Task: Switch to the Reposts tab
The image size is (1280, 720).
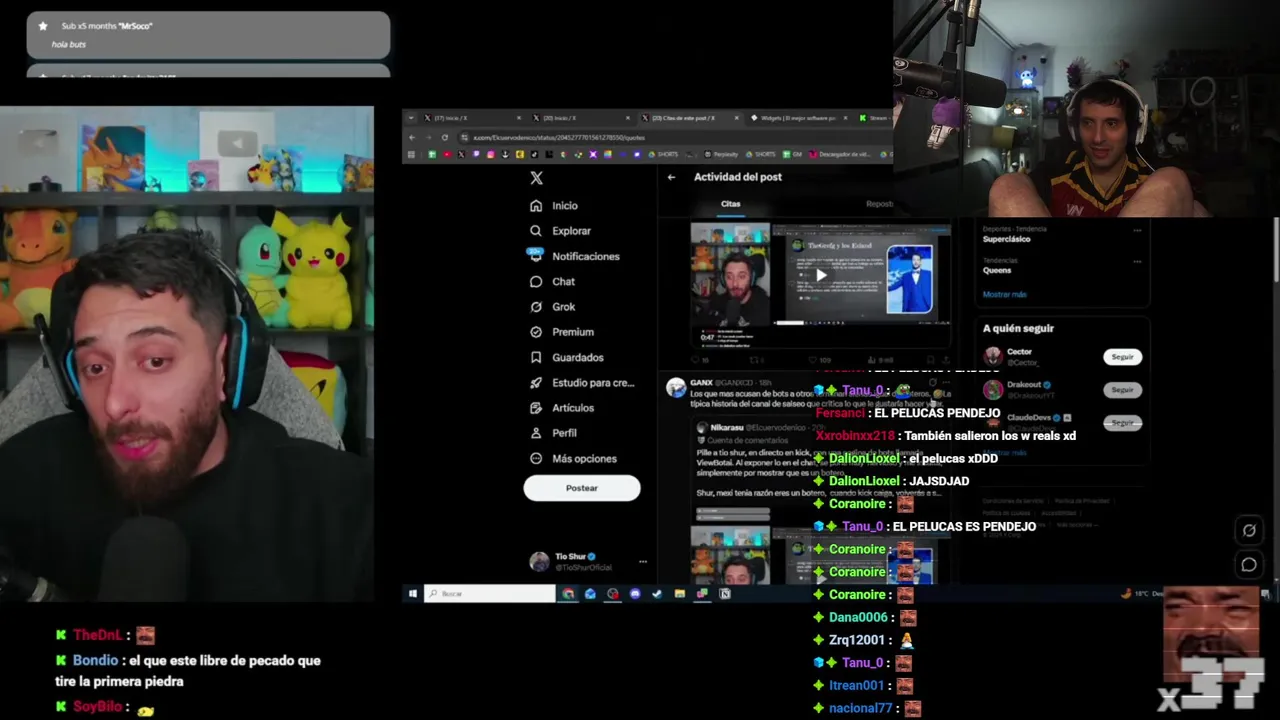Action: pos(879,204)
